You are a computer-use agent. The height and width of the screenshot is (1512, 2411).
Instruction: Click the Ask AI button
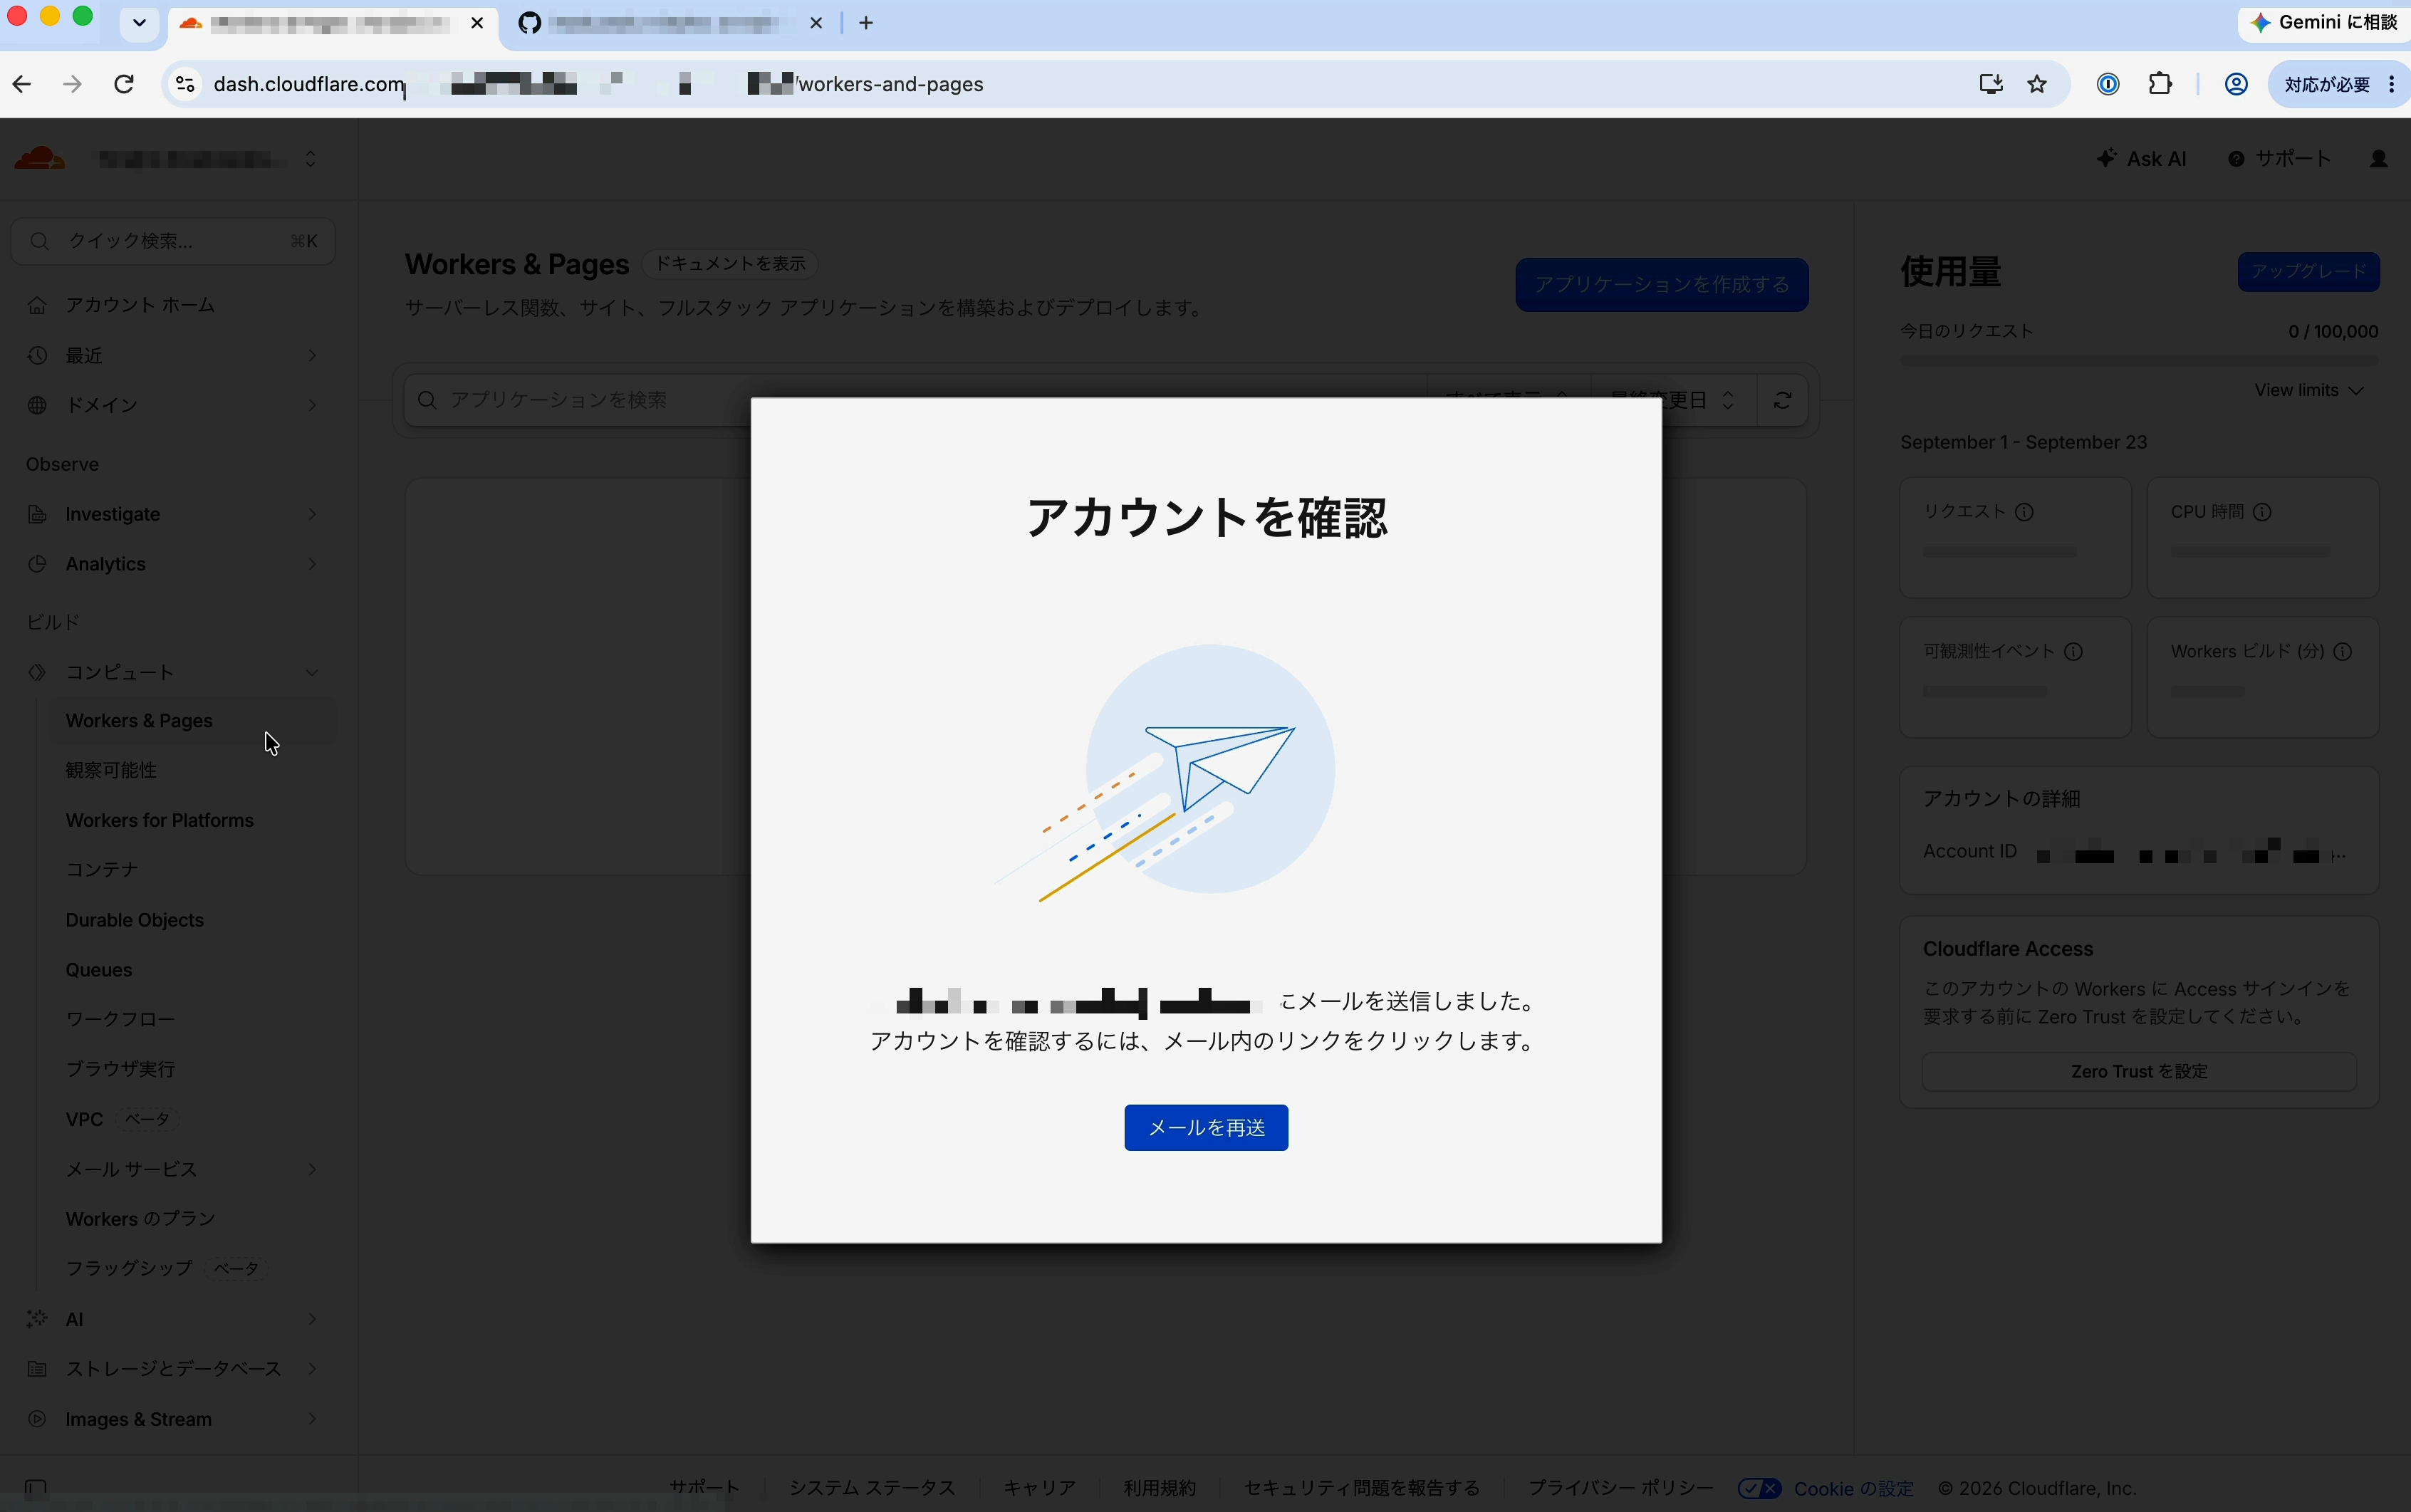coord(2141,159)
